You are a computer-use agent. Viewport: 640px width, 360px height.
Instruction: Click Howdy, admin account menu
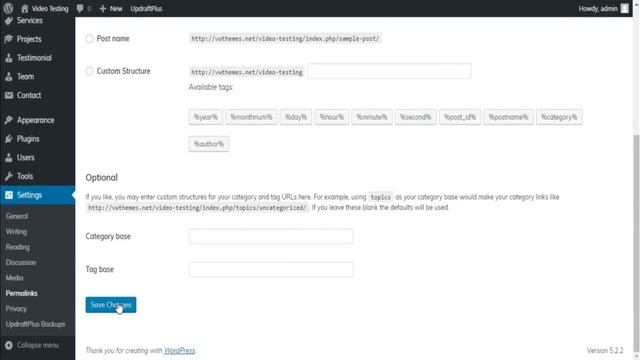tap(603, 9)
